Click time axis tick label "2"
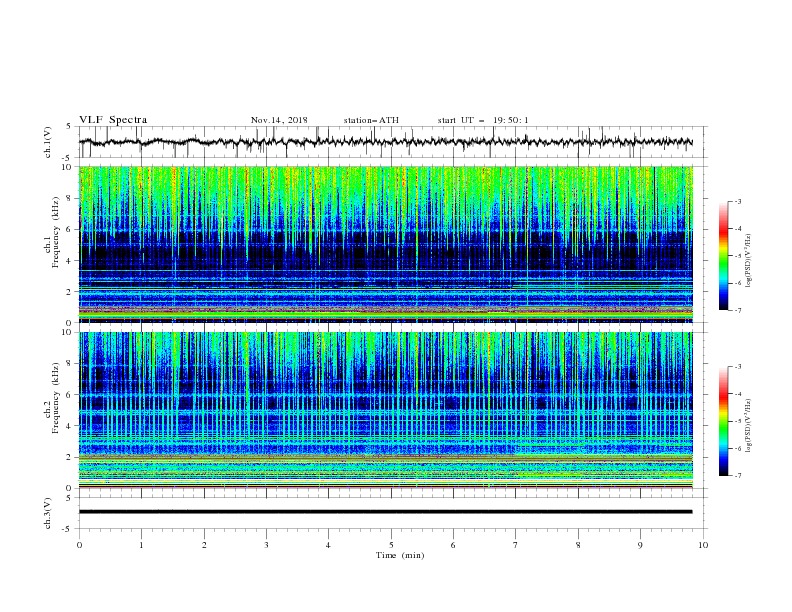Image resolution: width=792 pixels, height=612 pixels. [x=204, y=545]
